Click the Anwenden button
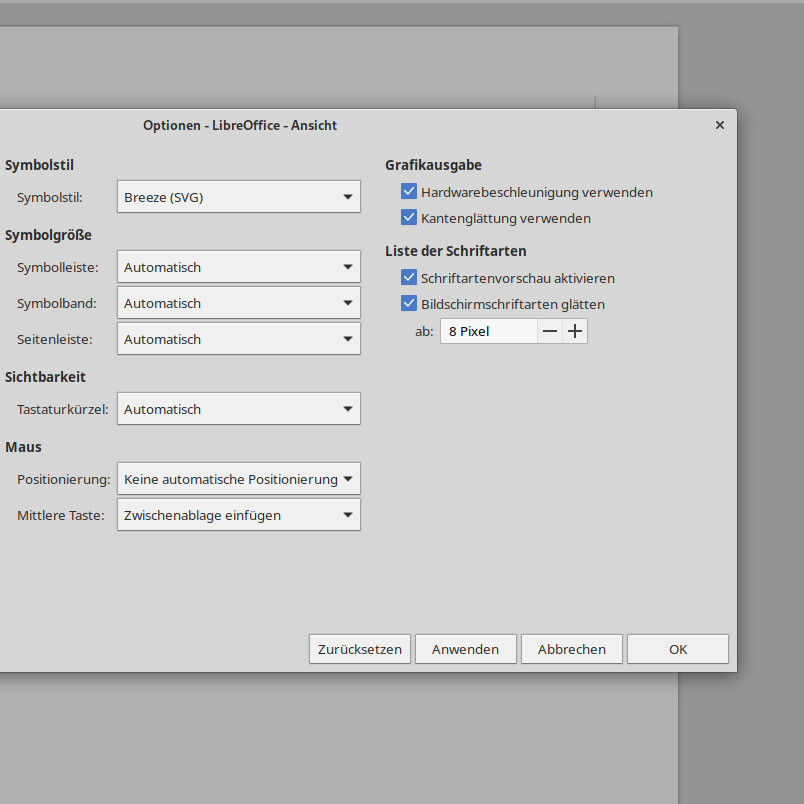 (466, 649)
